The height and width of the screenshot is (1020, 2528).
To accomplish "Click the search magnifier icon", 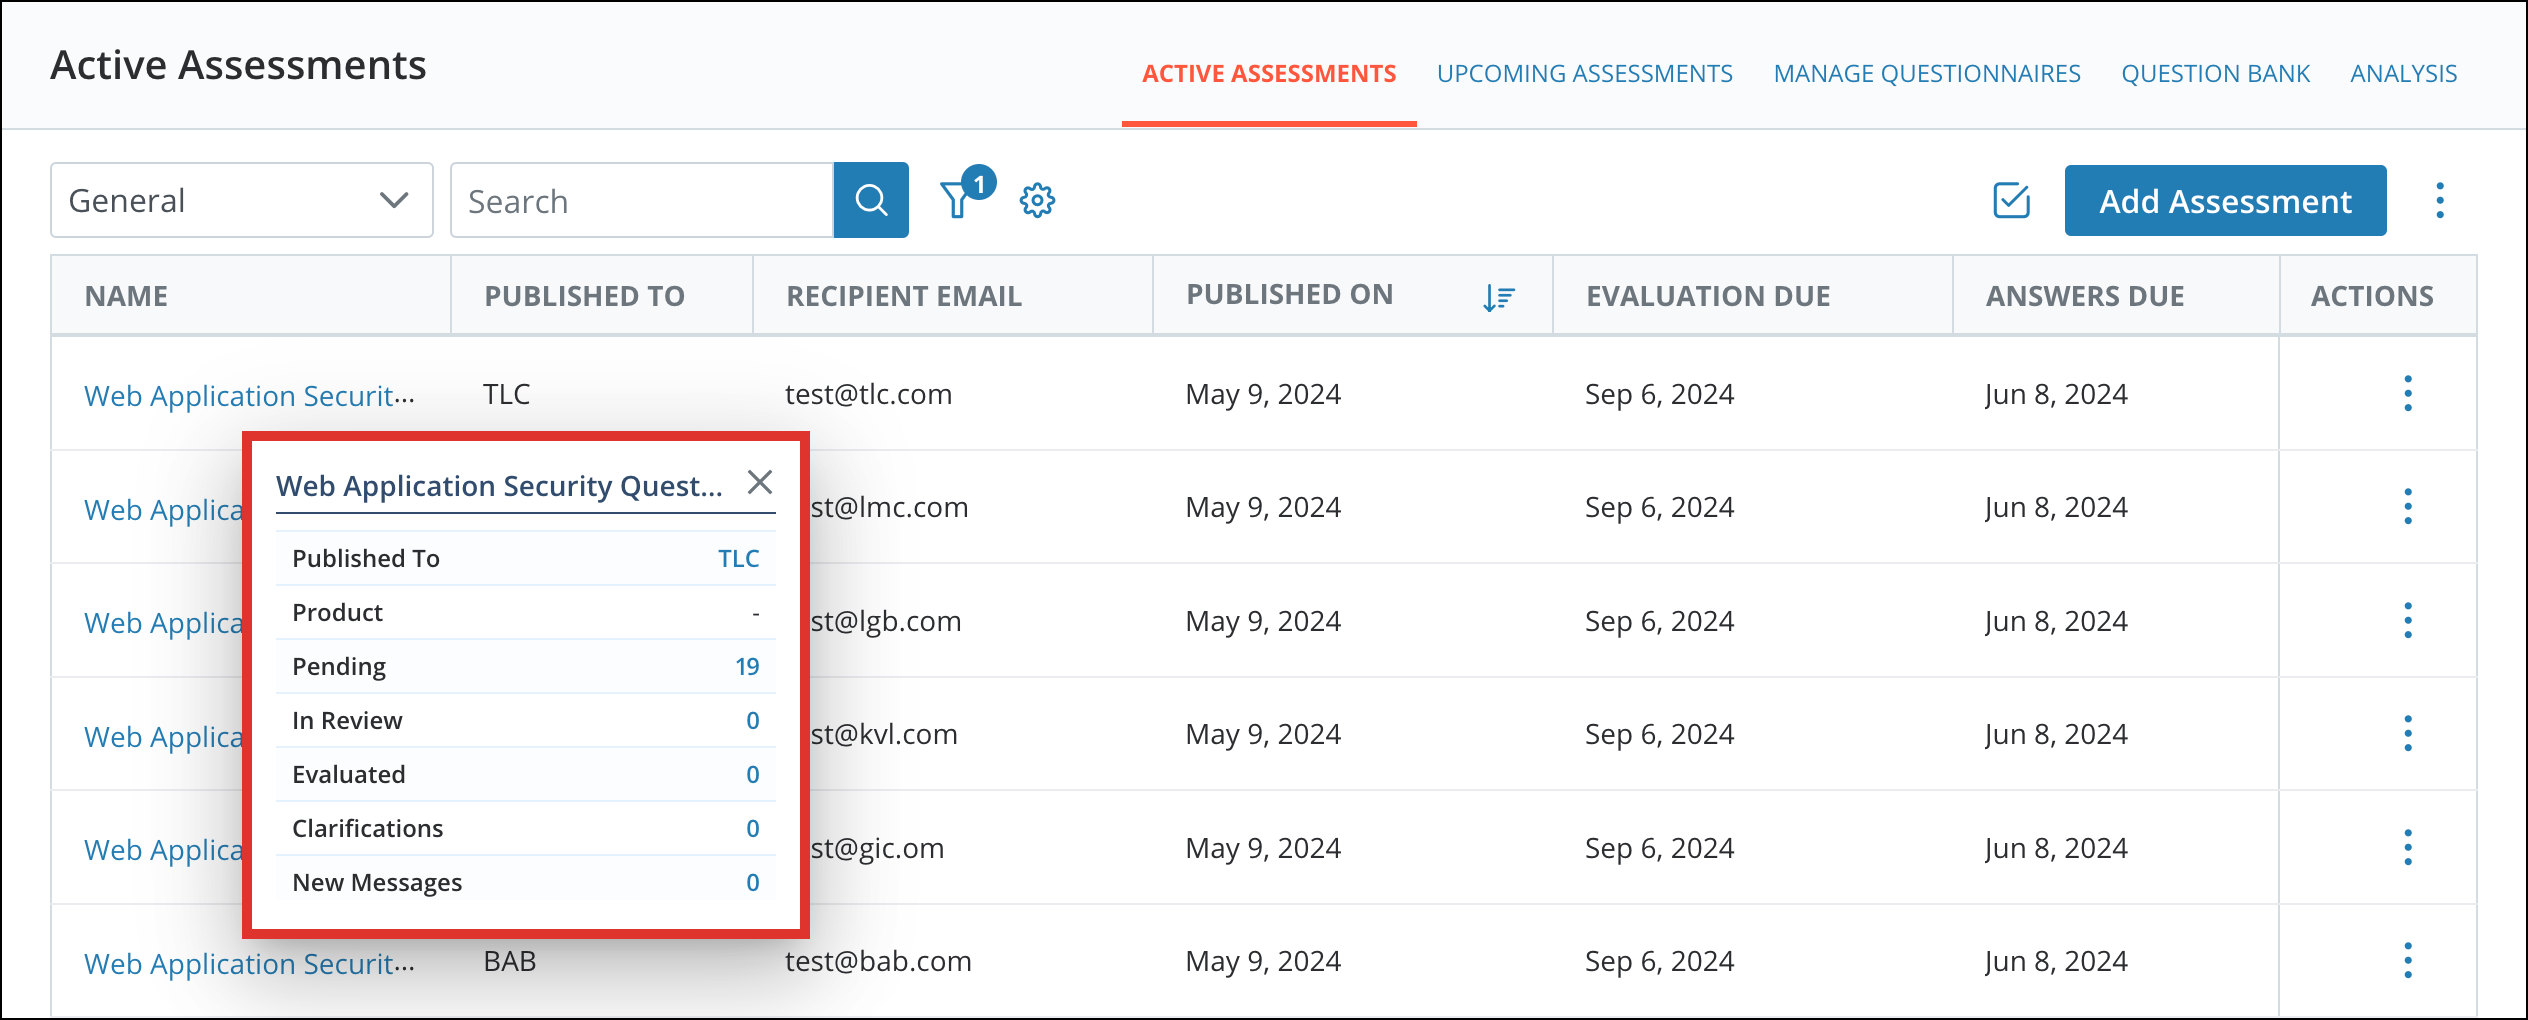I will tap(870, 199).
